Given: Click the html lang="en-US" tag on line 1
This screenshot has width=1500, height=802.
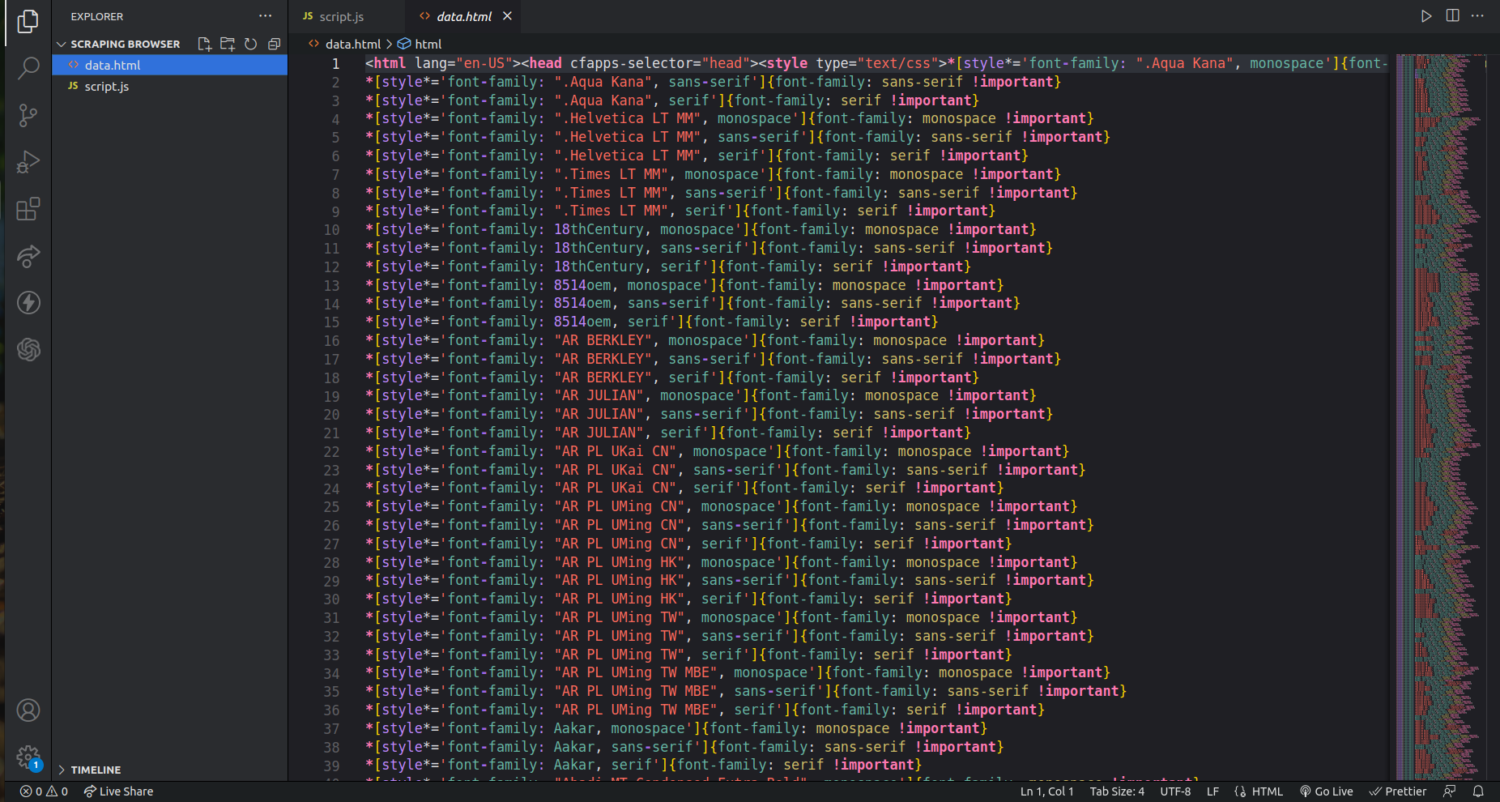Looking at the screenshot, I should tap(441, 63).
